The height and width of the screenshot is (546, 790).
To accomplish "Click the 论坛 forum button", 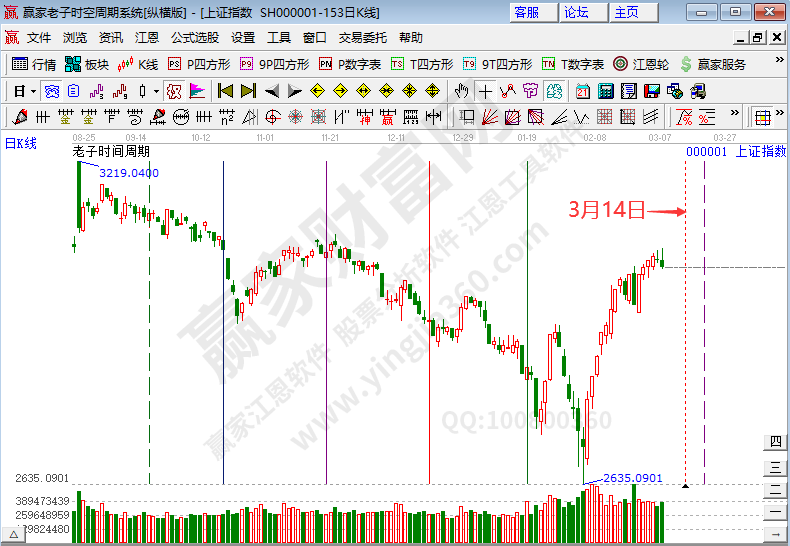I will point(576,12).
